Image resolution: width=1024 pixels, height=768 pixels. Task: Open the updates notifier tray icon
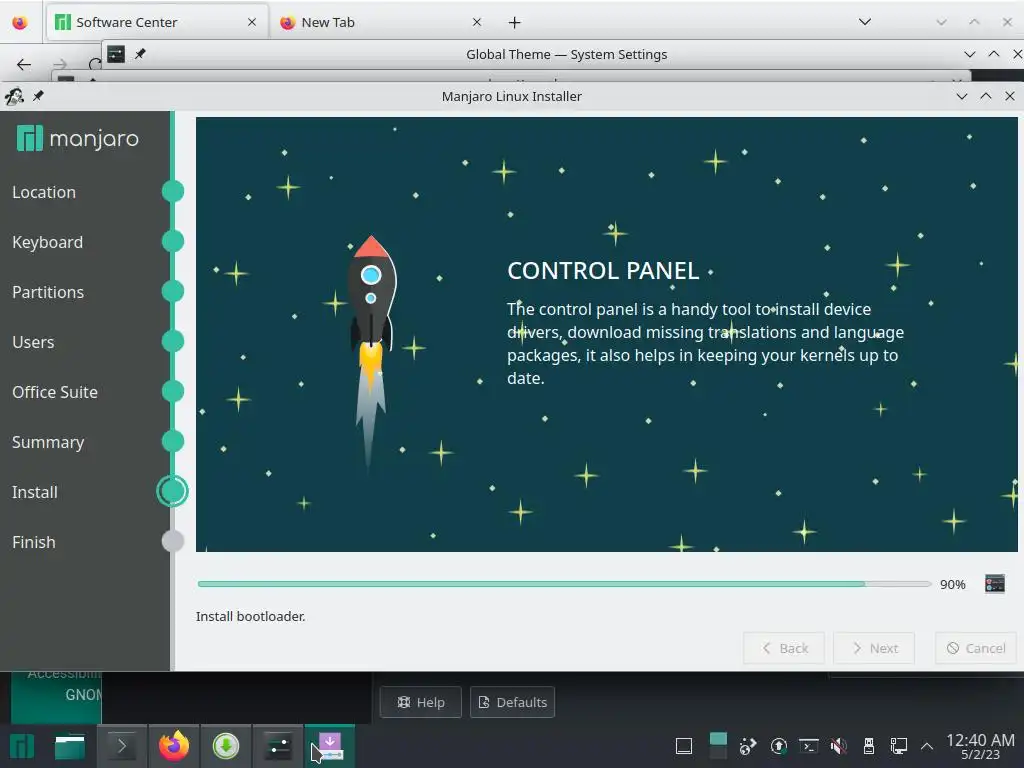[778, 746]
